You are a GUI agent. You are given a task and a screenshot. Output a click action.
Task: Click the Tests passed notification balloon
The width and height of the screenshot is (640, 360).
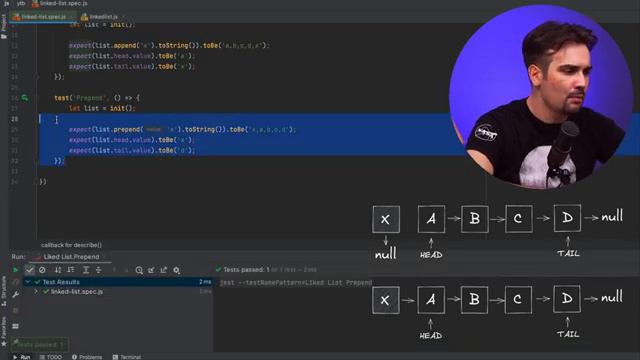pos(40,344)
